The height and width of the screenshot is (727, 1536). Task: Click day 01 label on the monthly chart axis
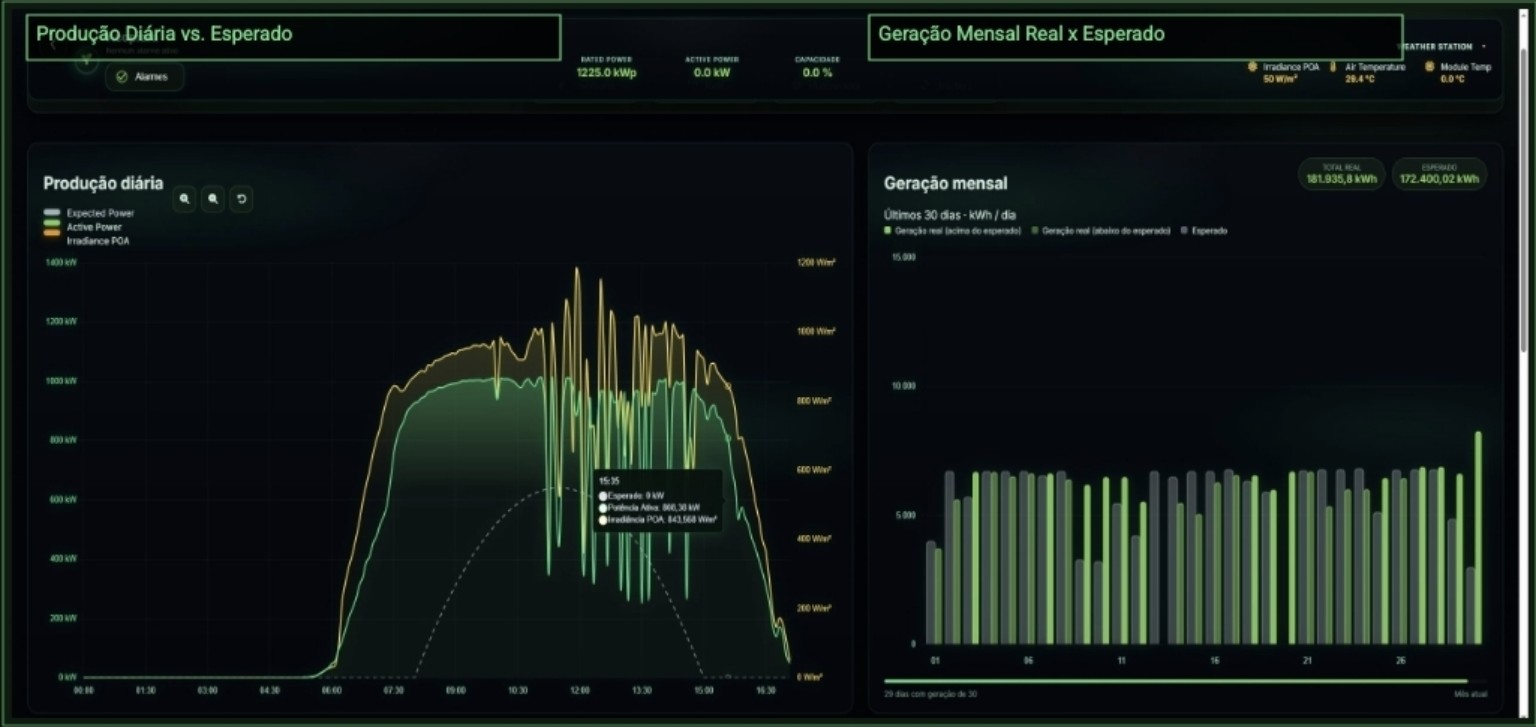coord(935,661)
